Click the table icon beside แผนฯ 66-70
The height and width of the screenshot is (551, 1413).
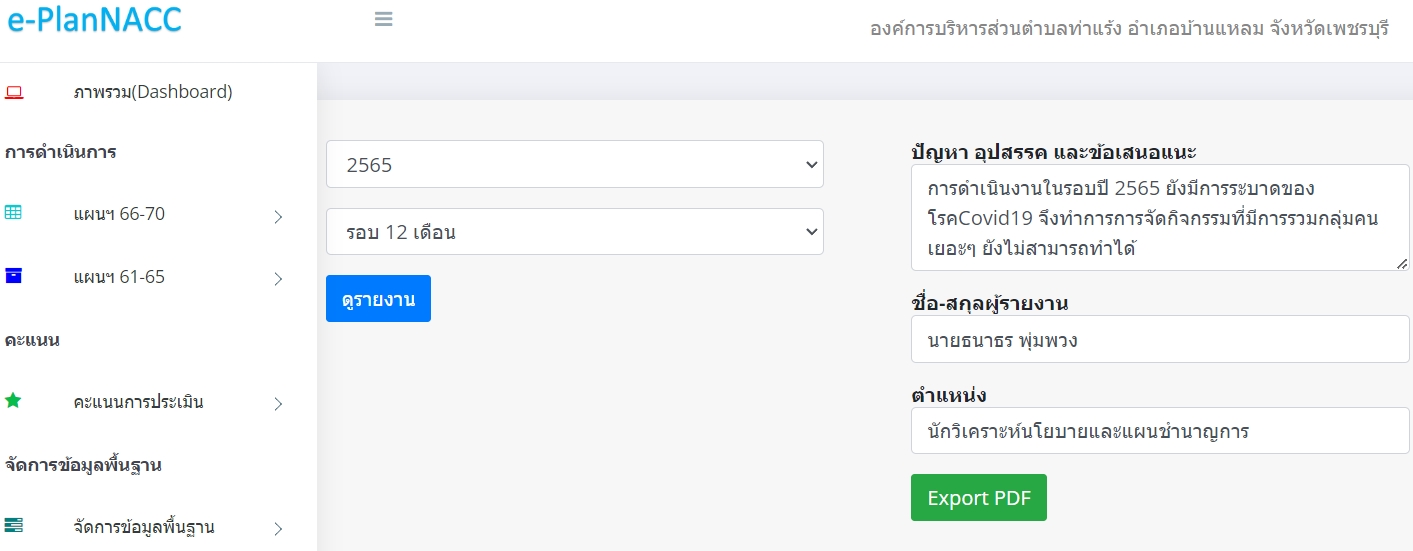(13, 213)
